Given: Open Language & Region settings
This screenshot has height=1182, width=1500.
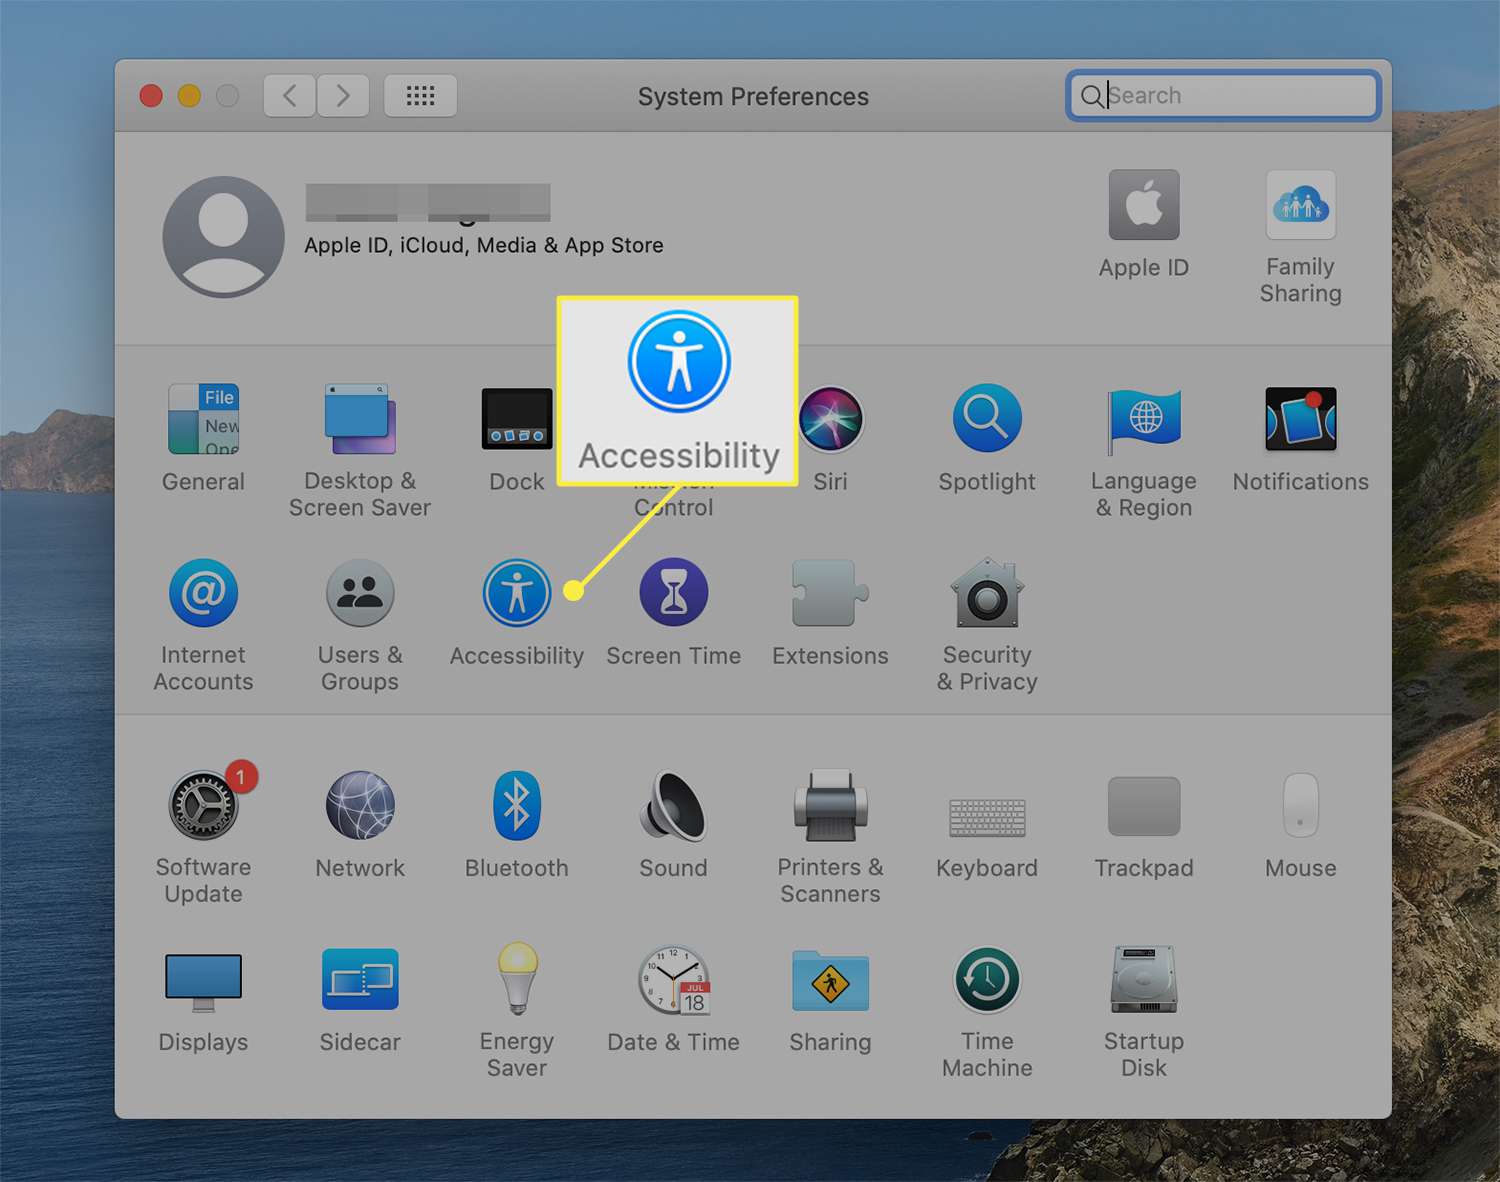Looking at the screenshot, I should pos(1143,420).
